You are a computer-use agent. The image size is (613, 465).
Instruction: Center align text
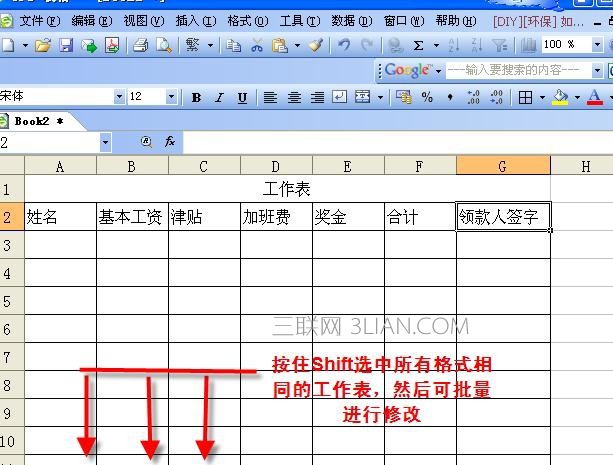(294, 97)
